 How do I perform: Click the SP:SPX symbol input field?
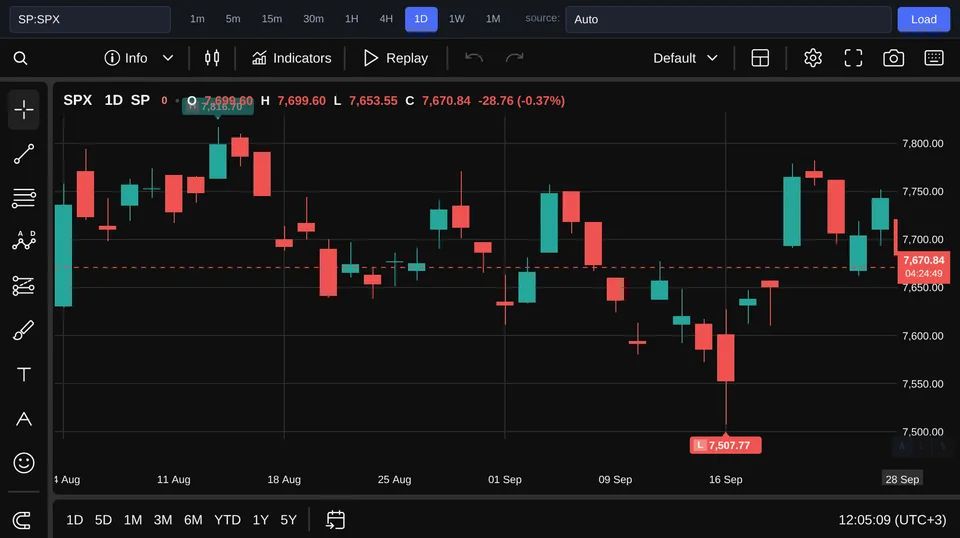point(90,20)
